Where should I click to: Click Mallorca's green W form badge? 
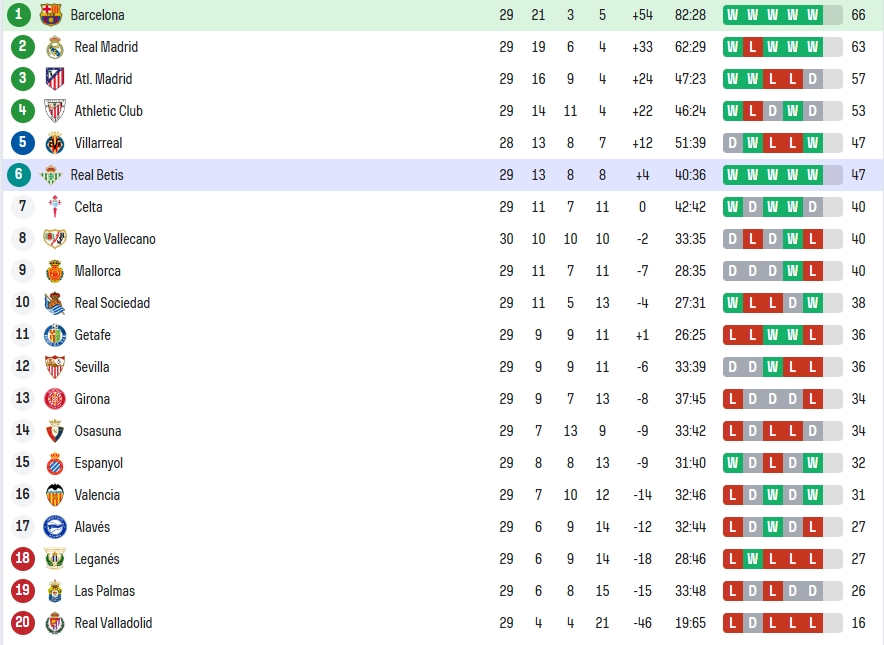click(792, 271)
